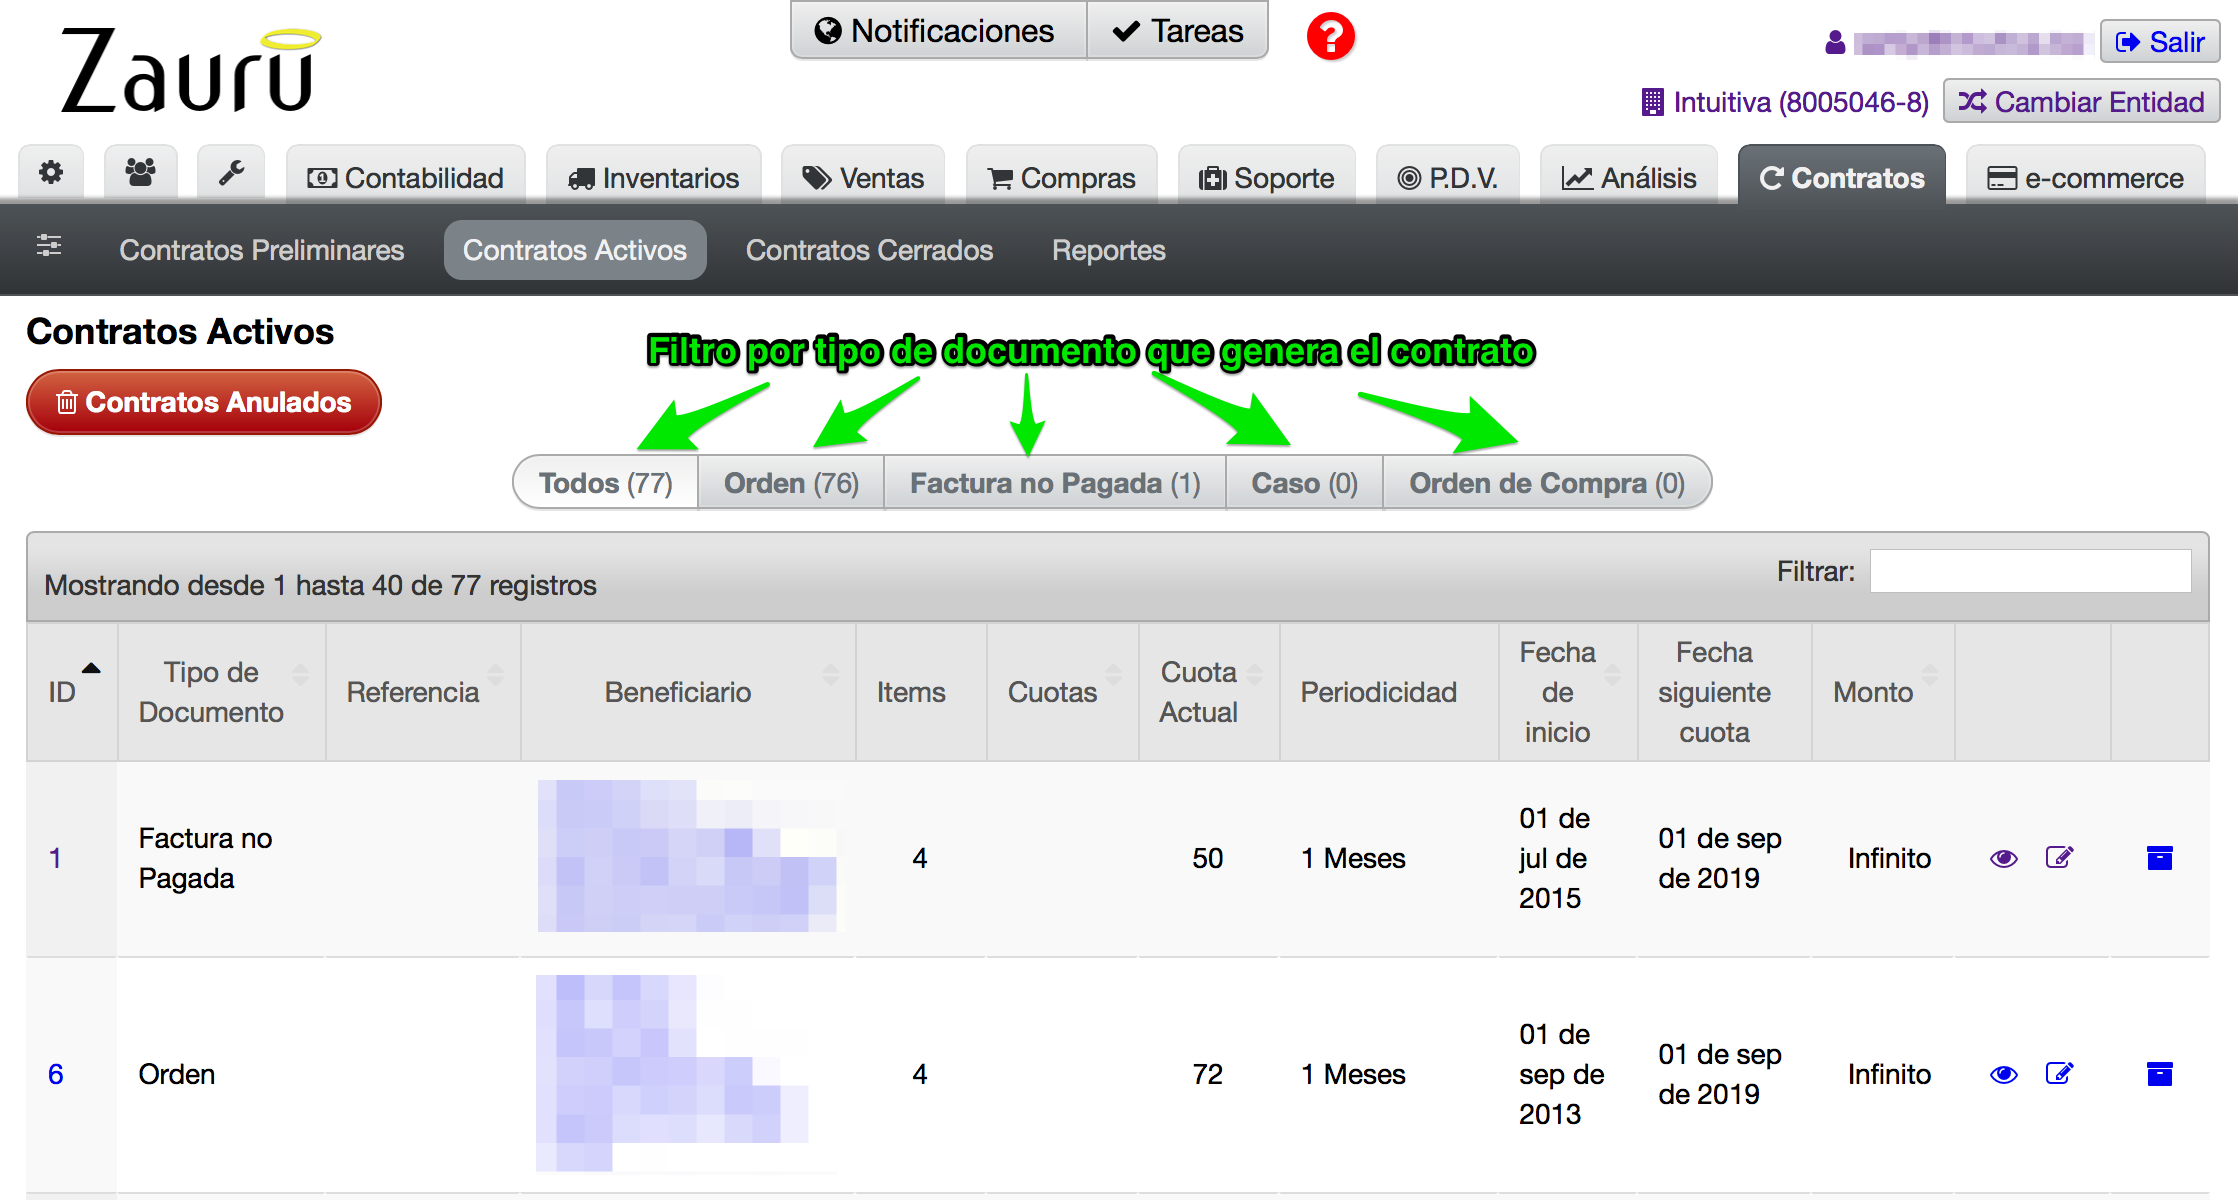Sort by Fecha de inicio column
Screen dimensions: 2238x1200
(1567, 692)
